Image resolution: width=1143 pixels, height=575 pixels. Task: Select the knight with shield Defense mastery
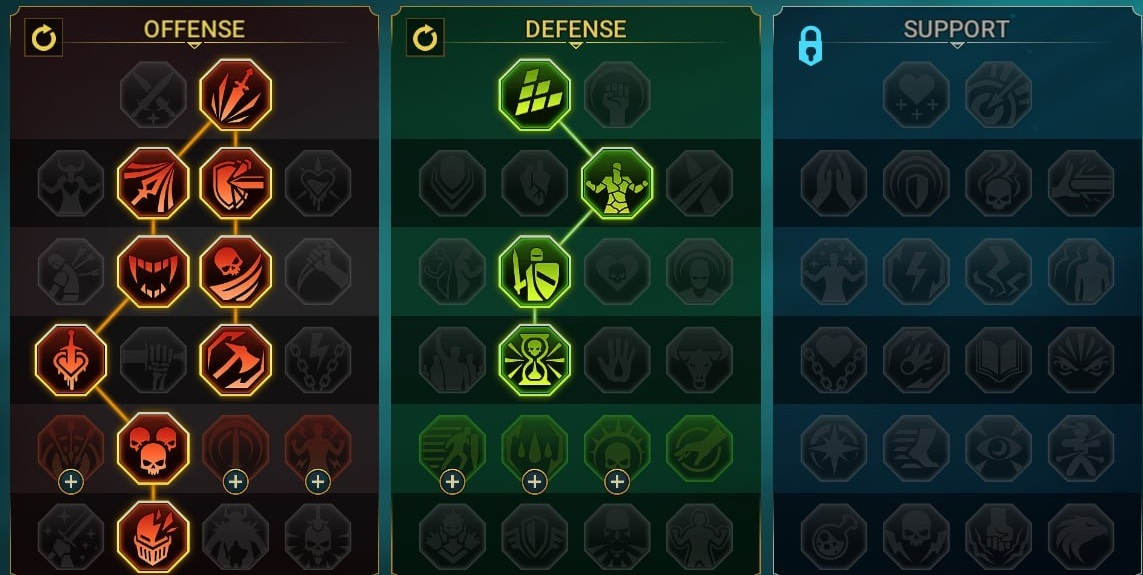534,270
